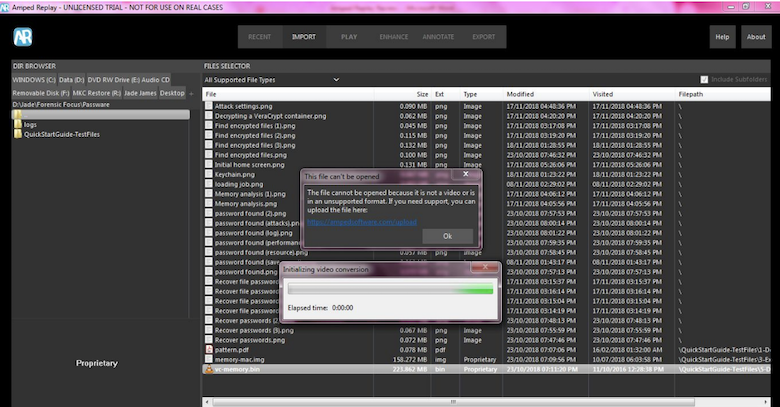Click the file icon beside Memory analysis.png

209,204
